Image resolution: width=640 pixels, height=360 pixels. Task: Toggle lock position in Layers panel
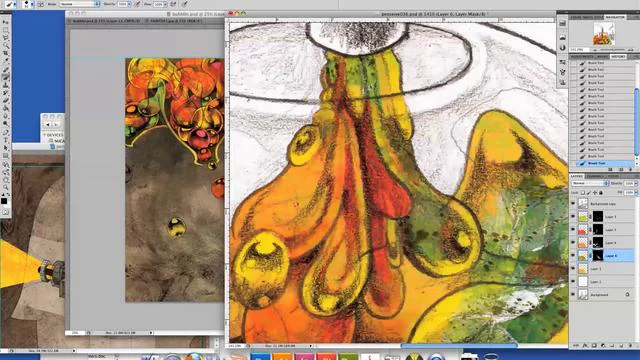[x=595, y=192]
